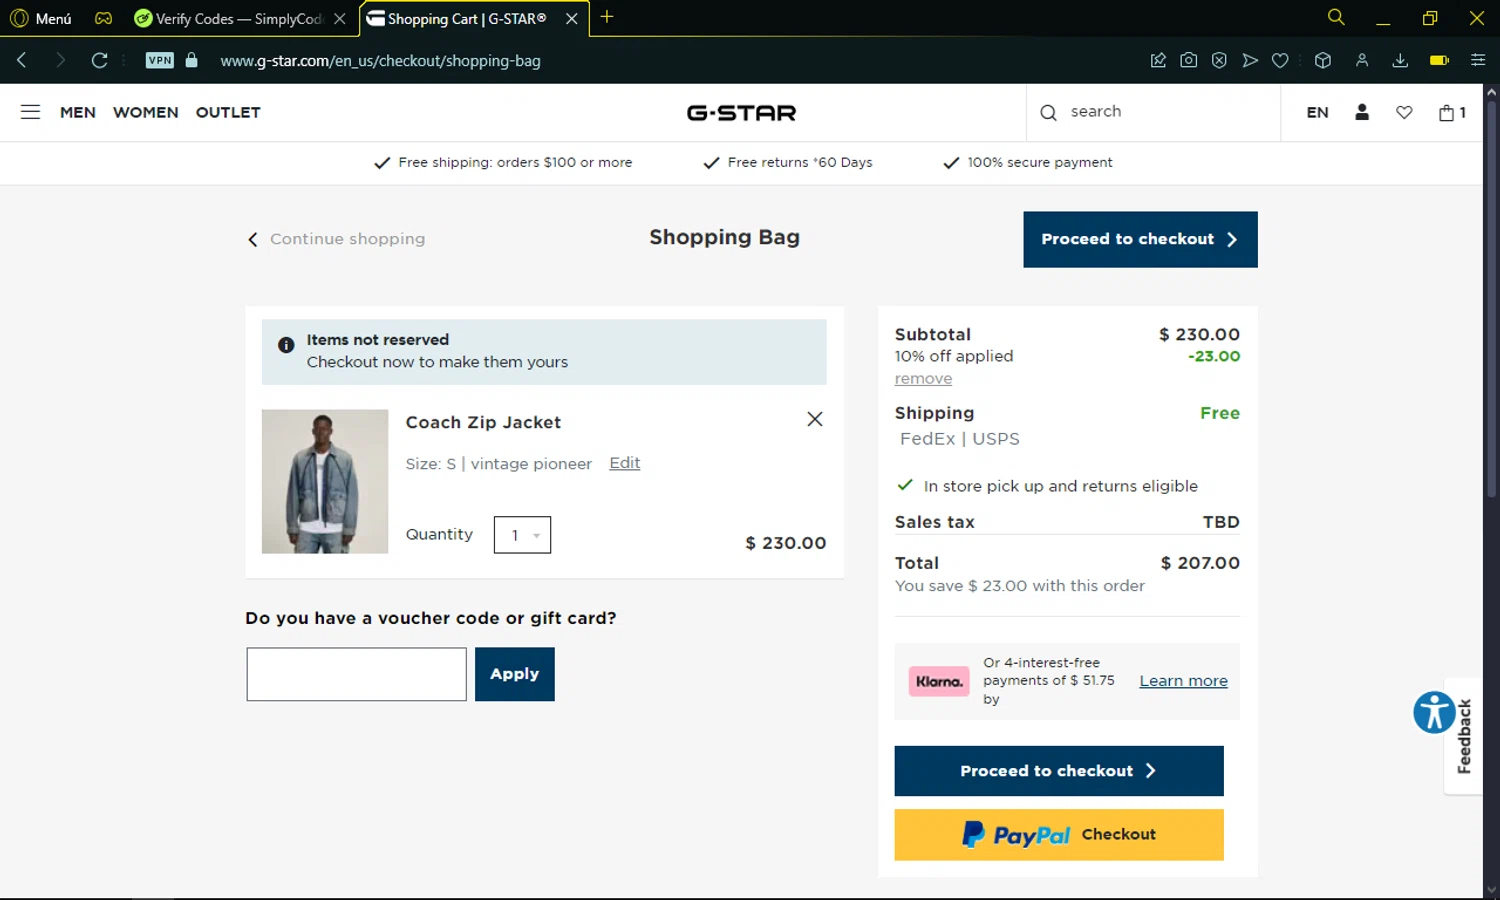1500x900 pixels.
Task: Edit the Coach Zip Jacket options
Action: pyautogui.click(x=625, y=463)
